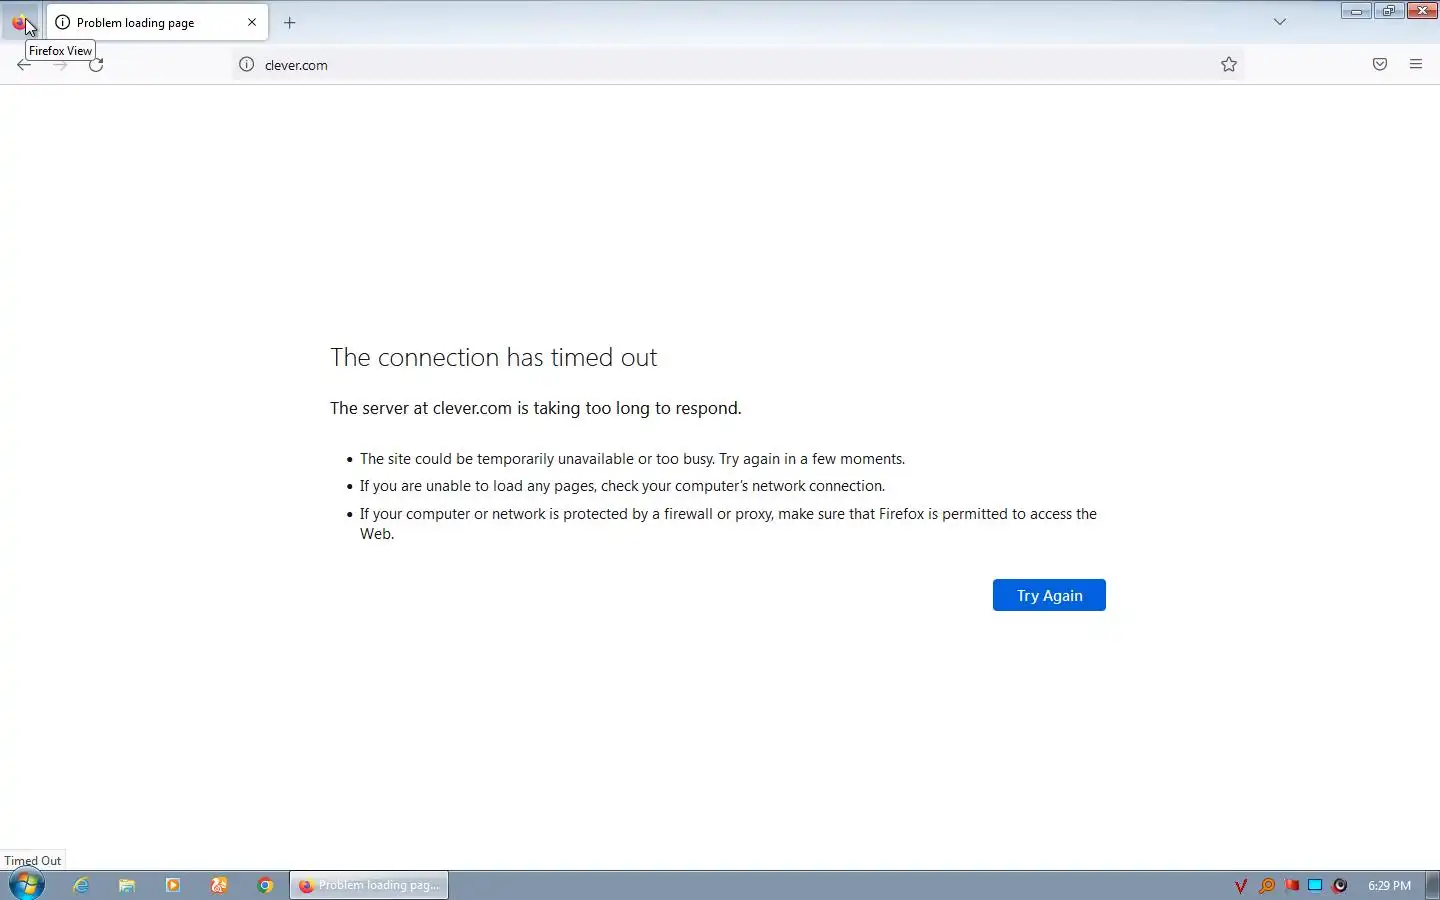This screenshot has height=900, width=1440.
Task: Click the Show desktop strip
Action: click(x=1432, y=885)
